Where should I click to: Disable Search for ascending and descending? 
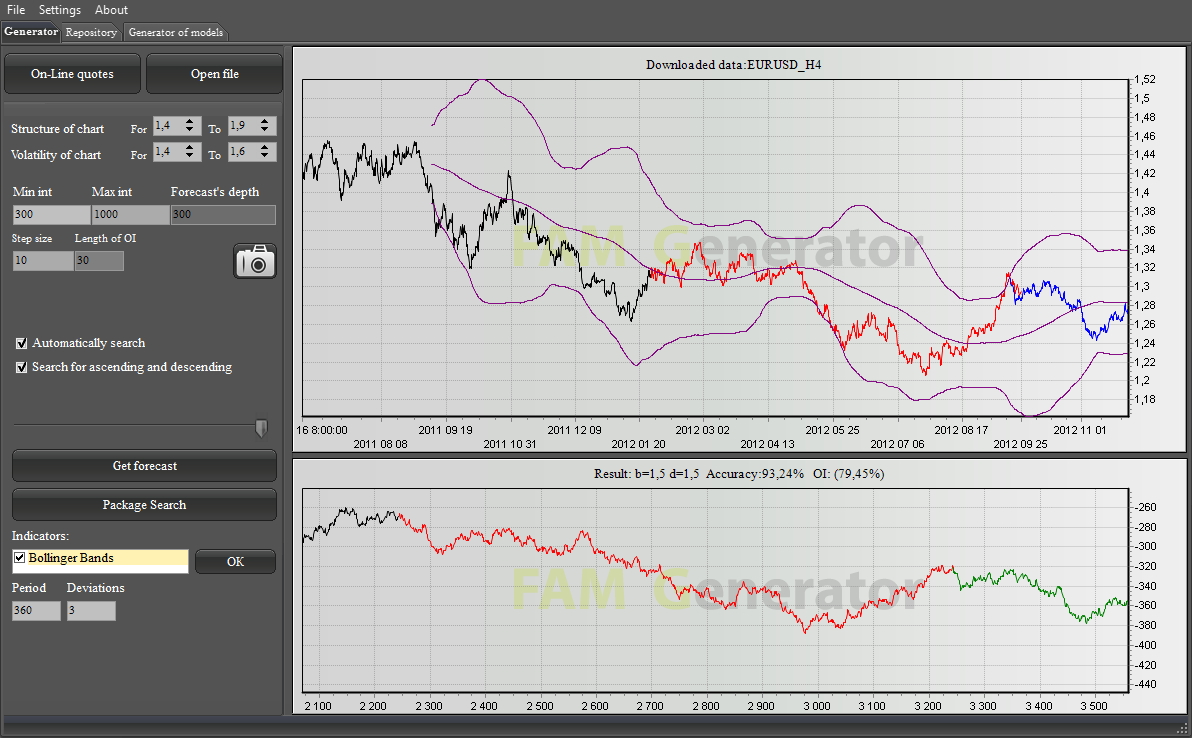[x=22, y=367]
